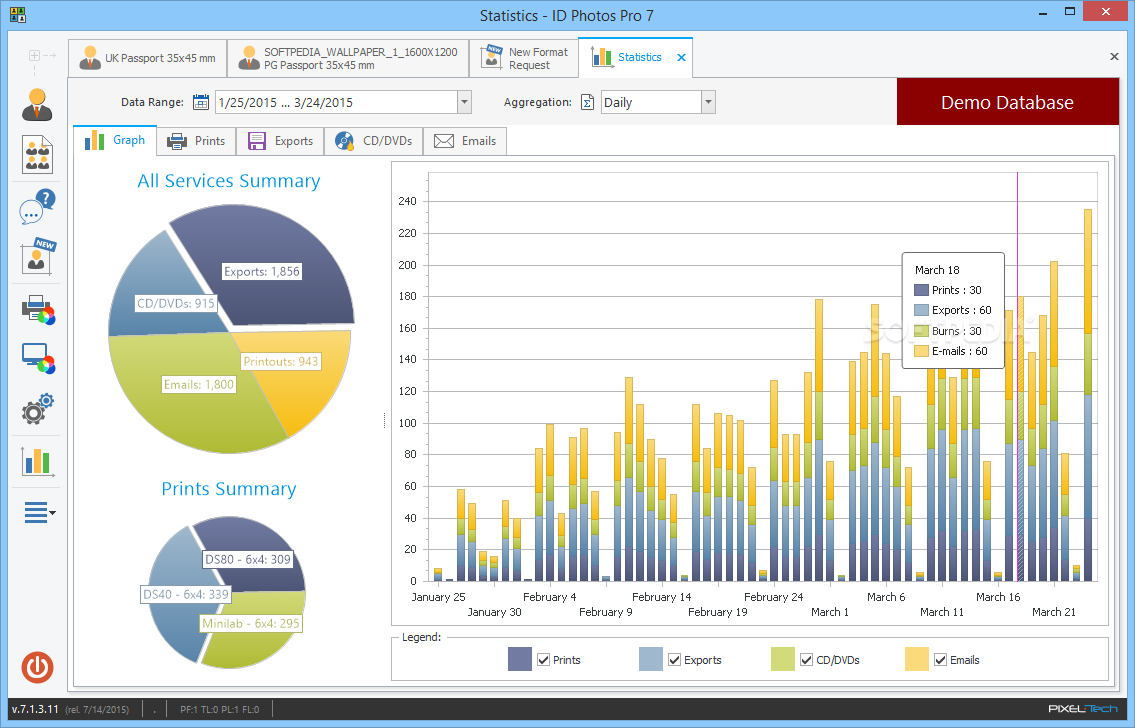This screenshot has width=1135, height=728.
Task: Click the DS40 - 6x4: 339 label
Action: [x=186, y=594]
